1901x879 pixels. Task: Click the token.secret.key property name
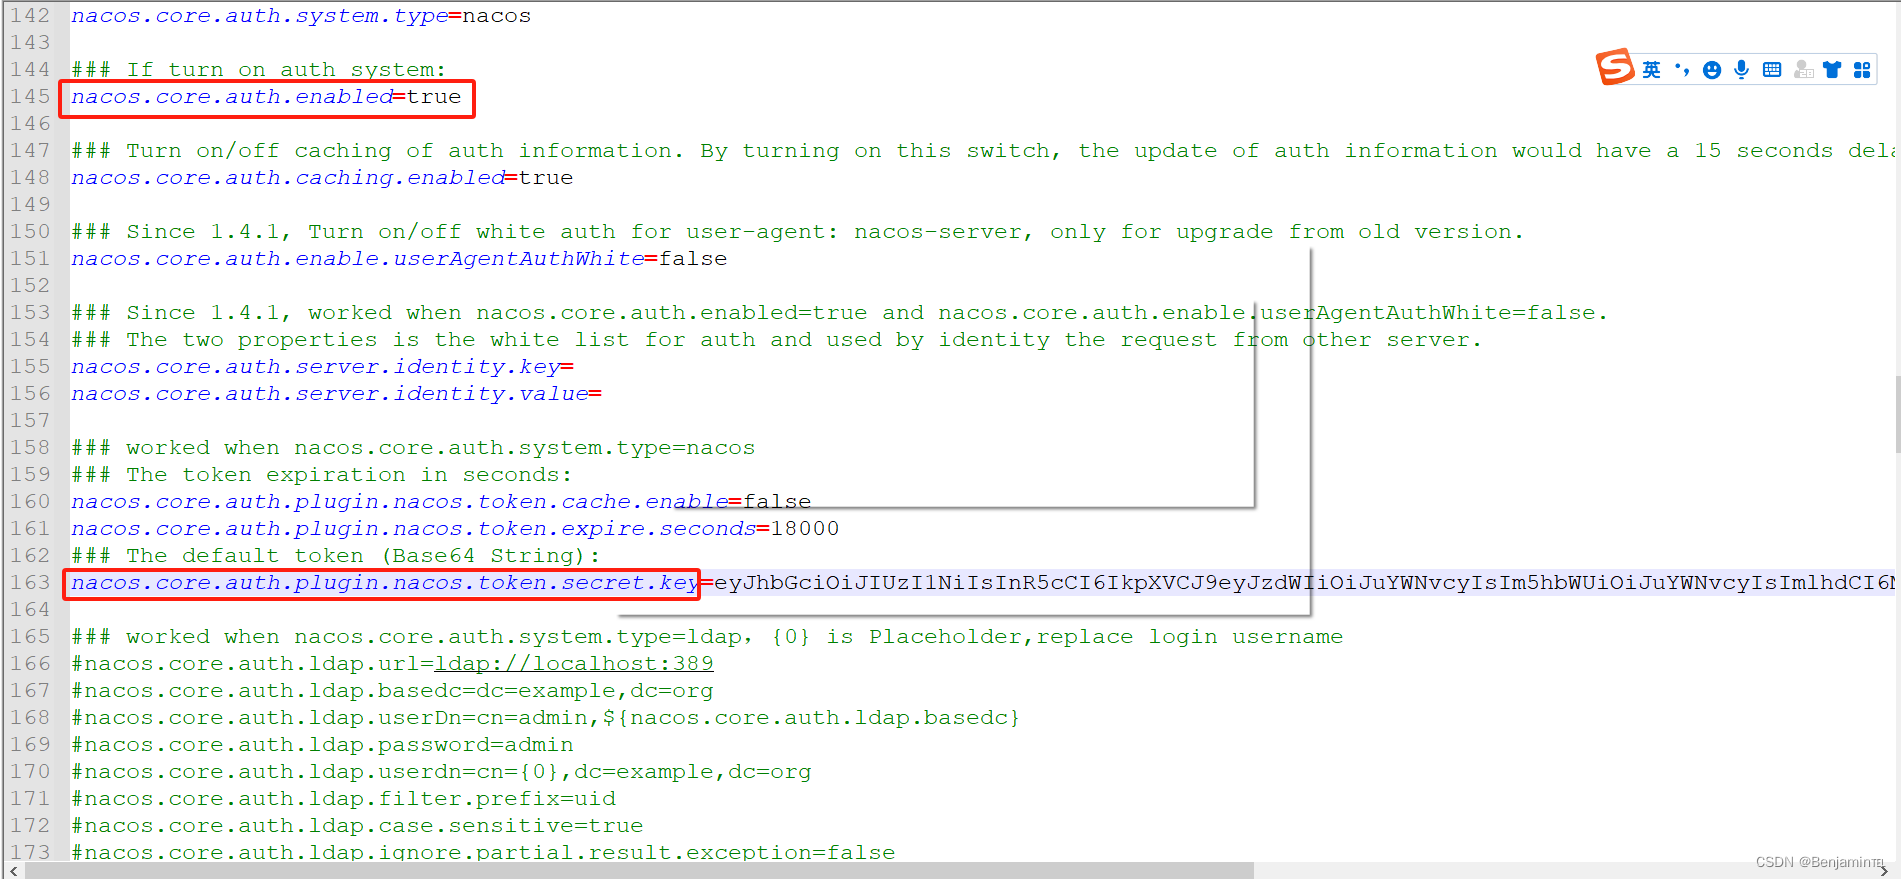pyautogui.click(x=385, y=583)
